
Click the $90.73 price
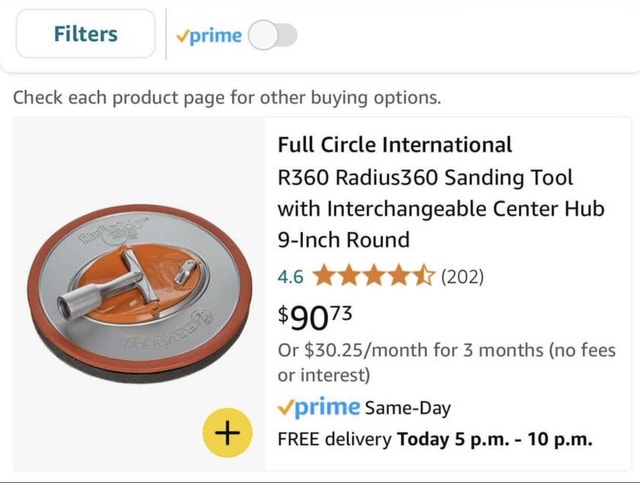tap(314, 317)
